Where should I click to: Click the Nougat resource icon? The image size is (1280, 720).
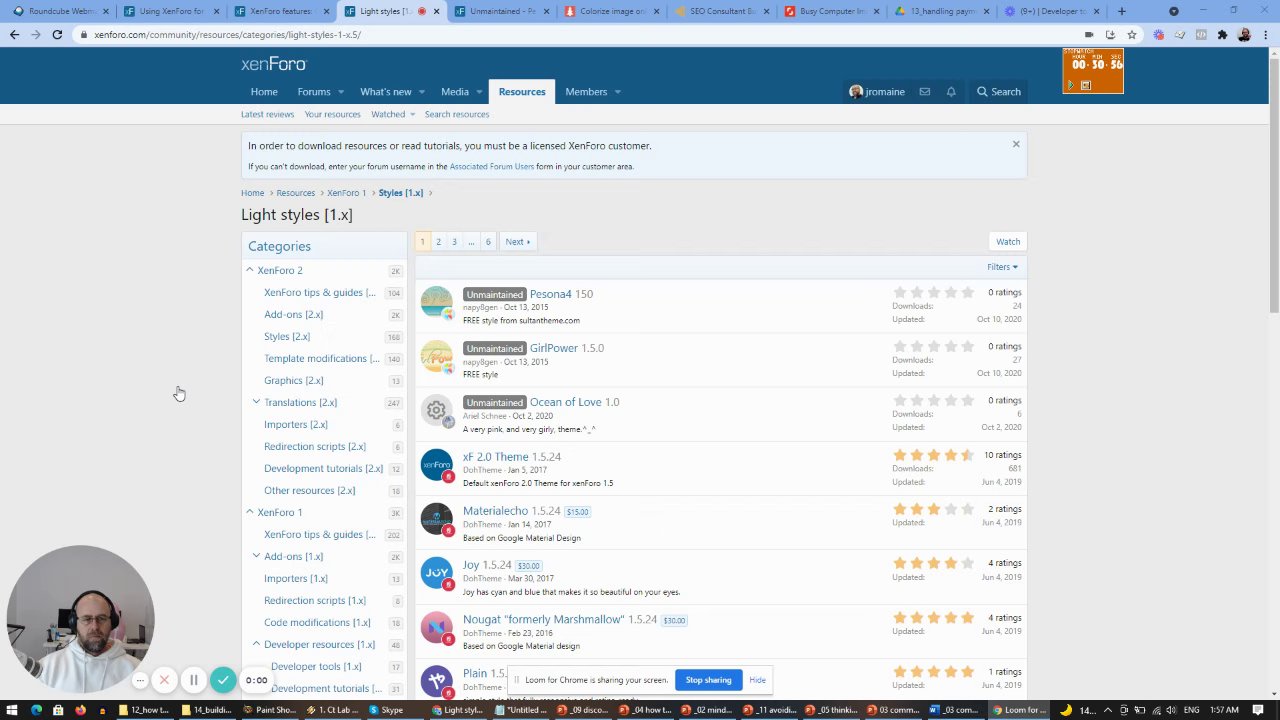[x=436, y=627]
